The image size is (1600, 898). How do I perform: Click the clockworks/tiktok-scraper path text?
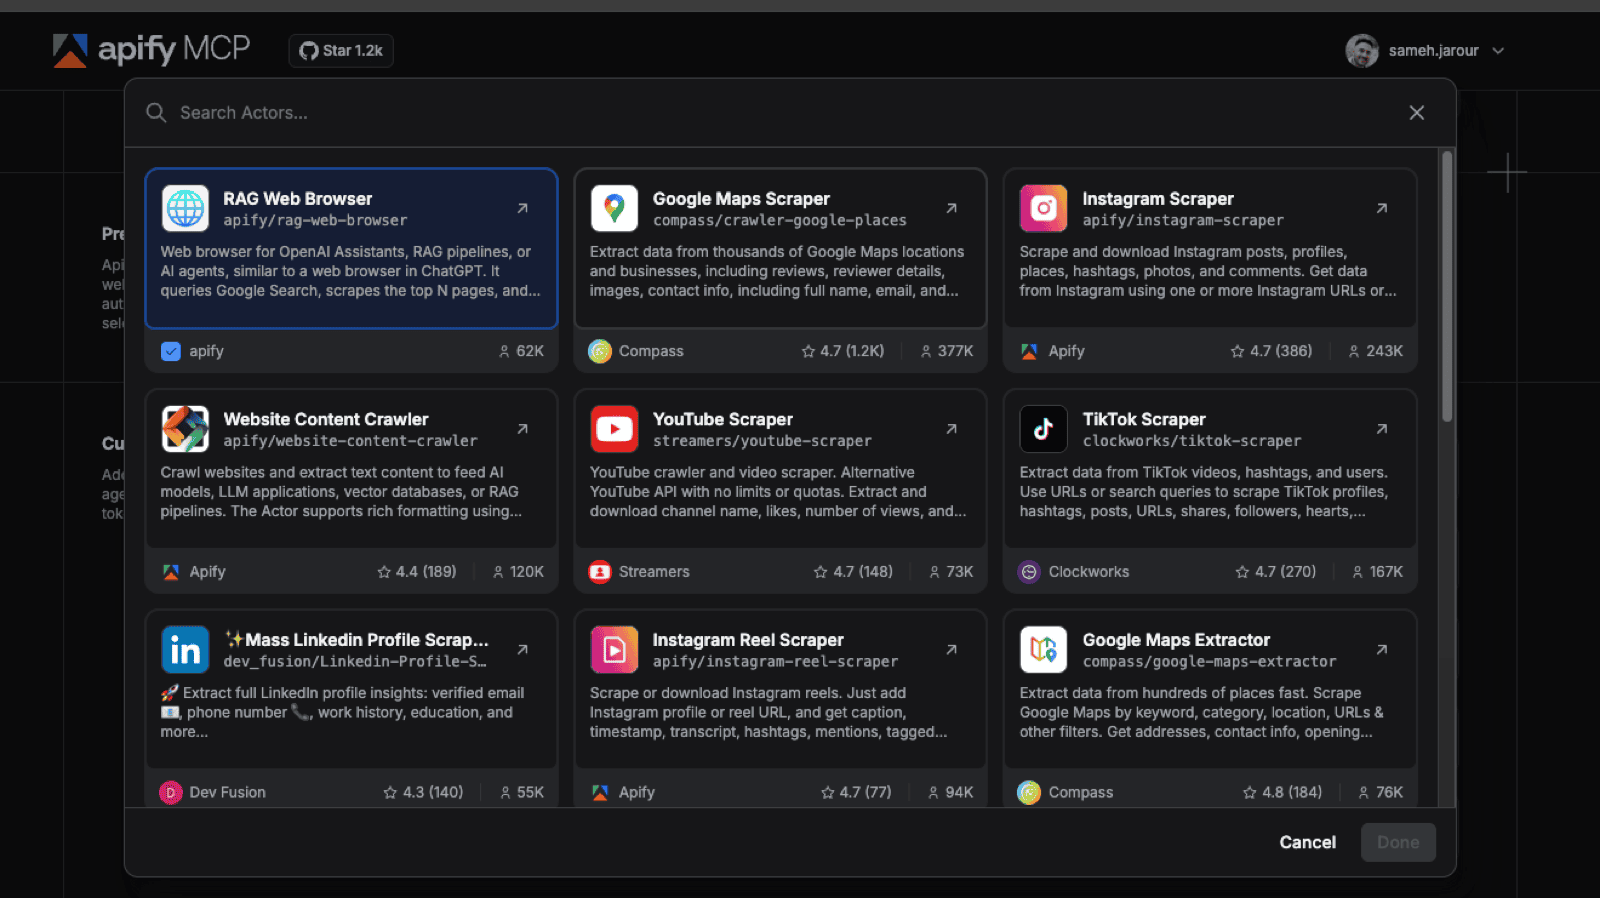coord(1192,441)
